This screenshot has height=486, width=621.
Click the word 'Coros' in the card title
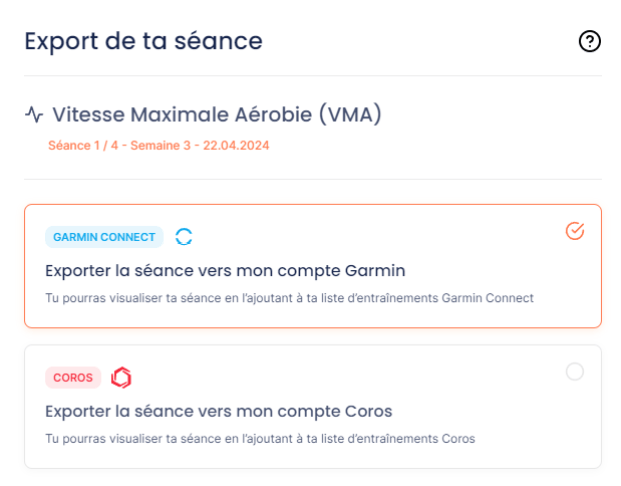point(369,412)
